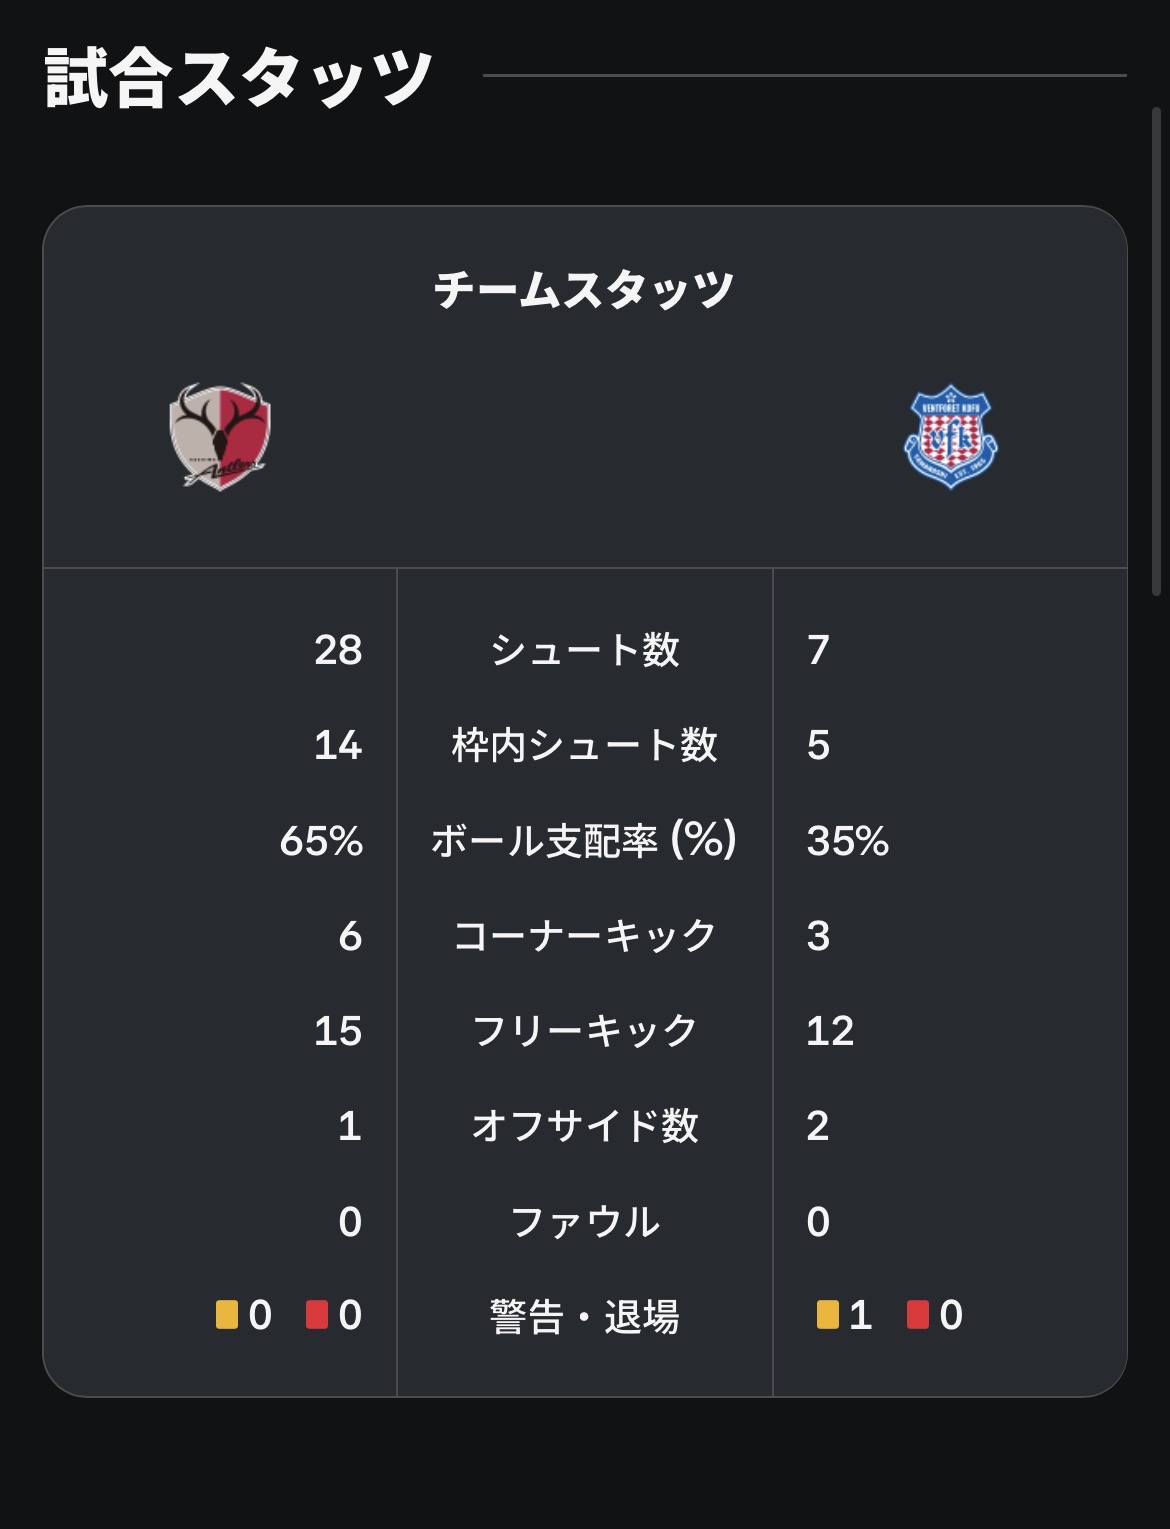Image resolution: width=1170 pixels, height=1529 pixels.
Task: Click the コーナーキック stat label
Action: (585, 936)
